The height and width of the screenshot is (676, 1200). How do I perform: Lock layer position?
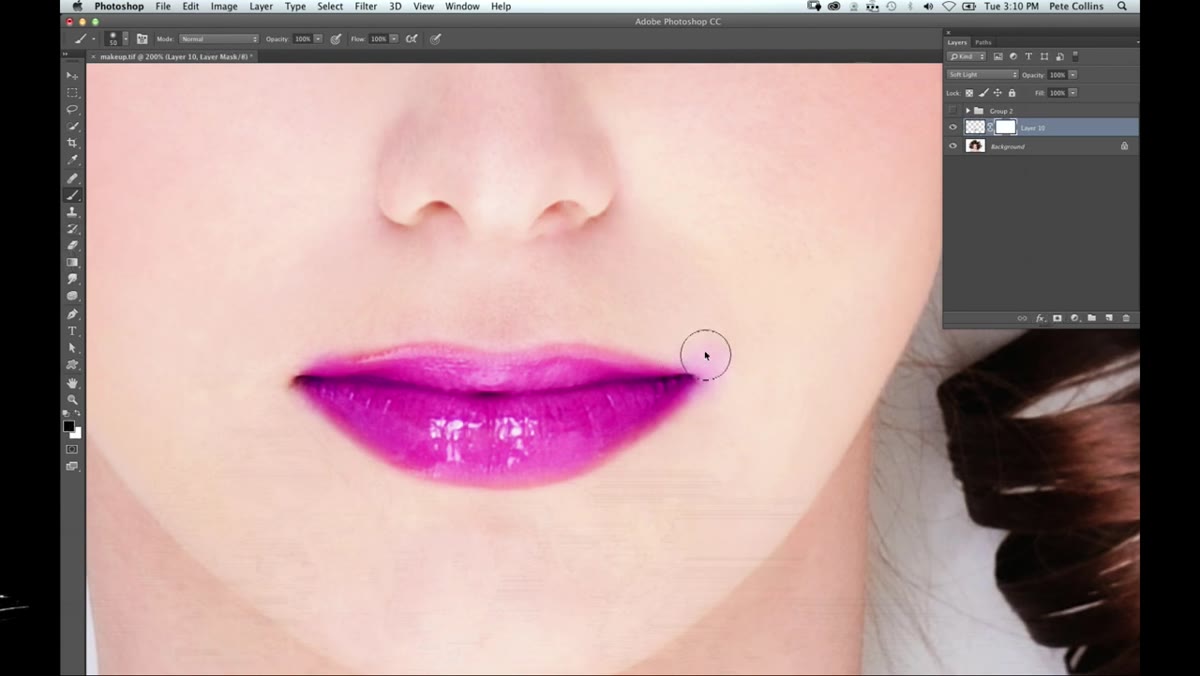[997, 93]
